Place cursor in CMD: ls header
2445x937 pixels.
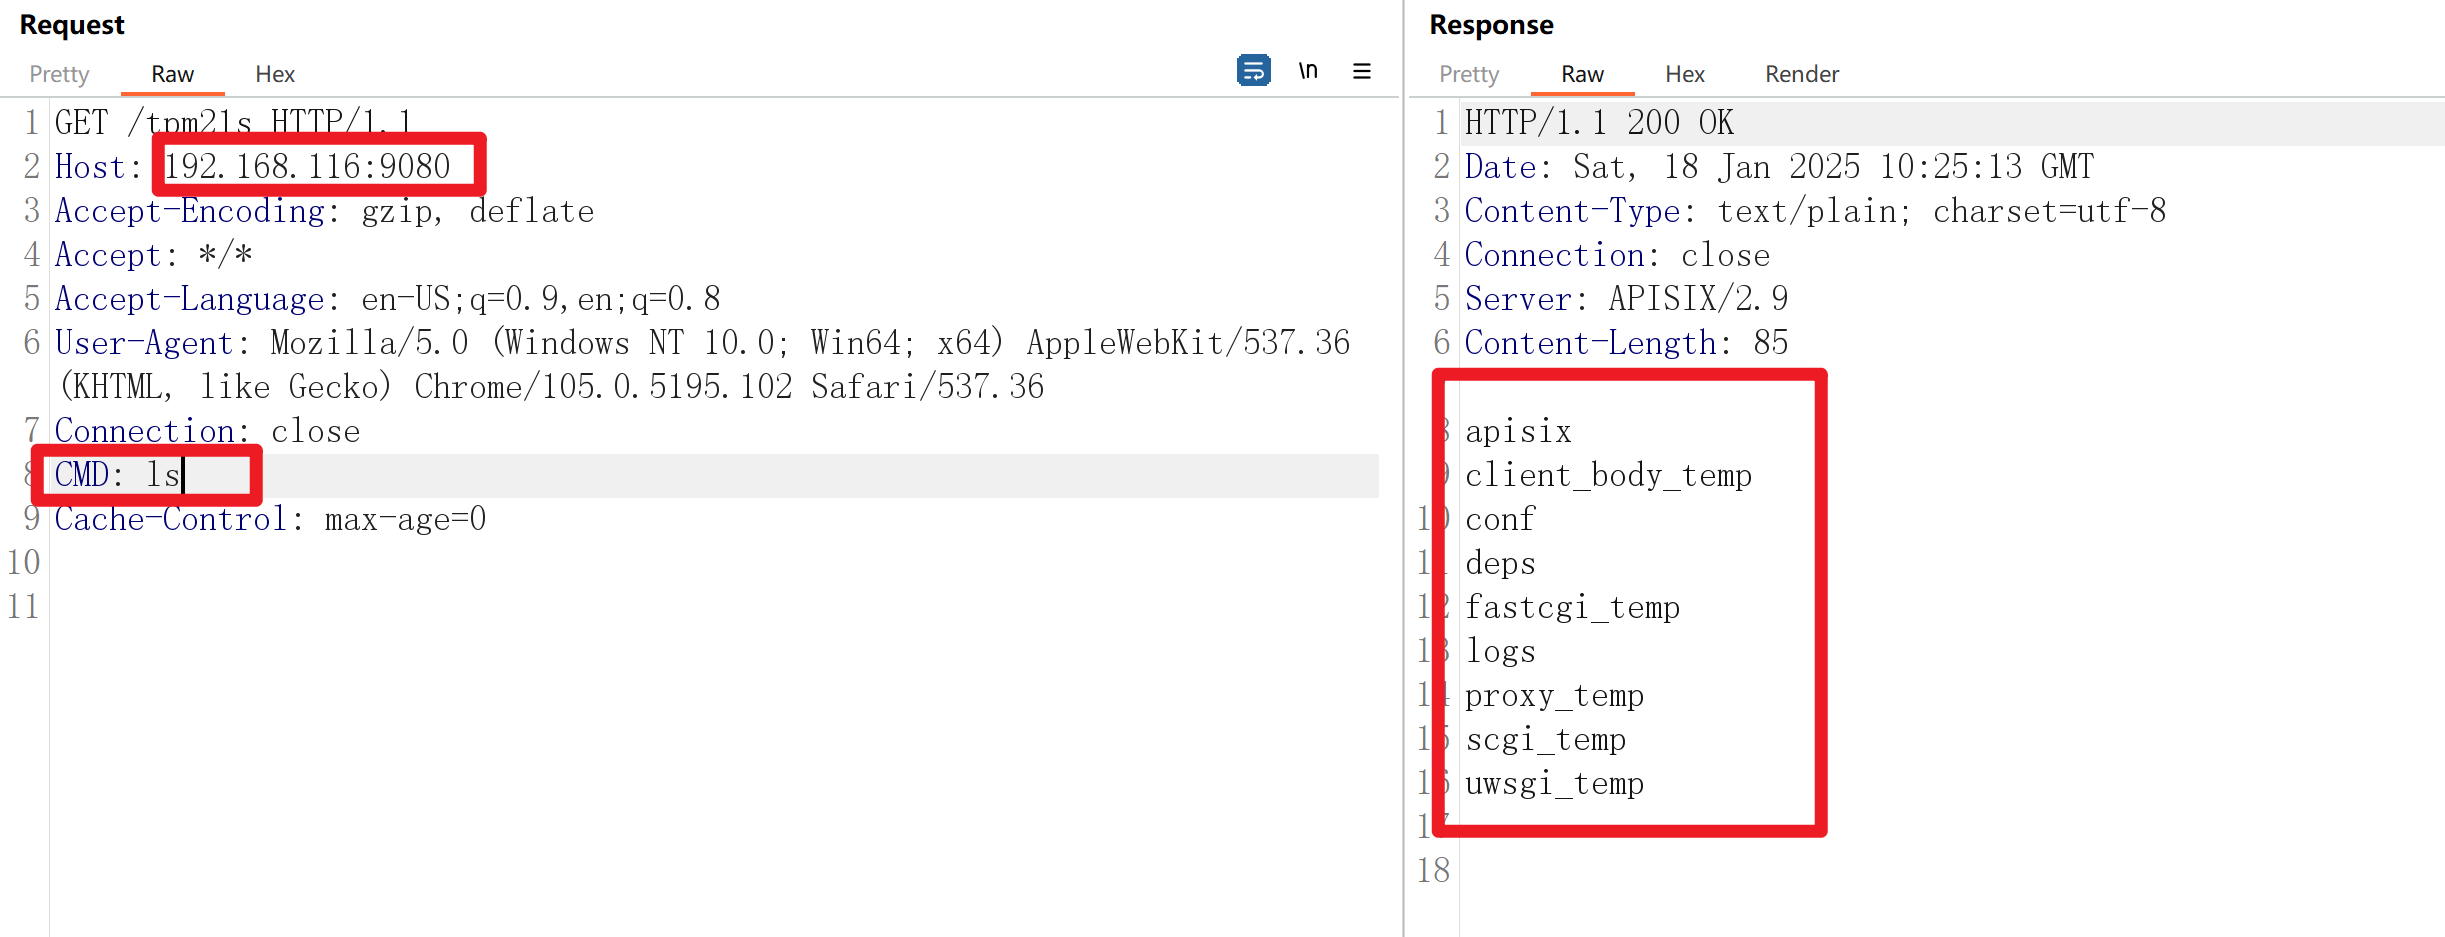[117, 475]
